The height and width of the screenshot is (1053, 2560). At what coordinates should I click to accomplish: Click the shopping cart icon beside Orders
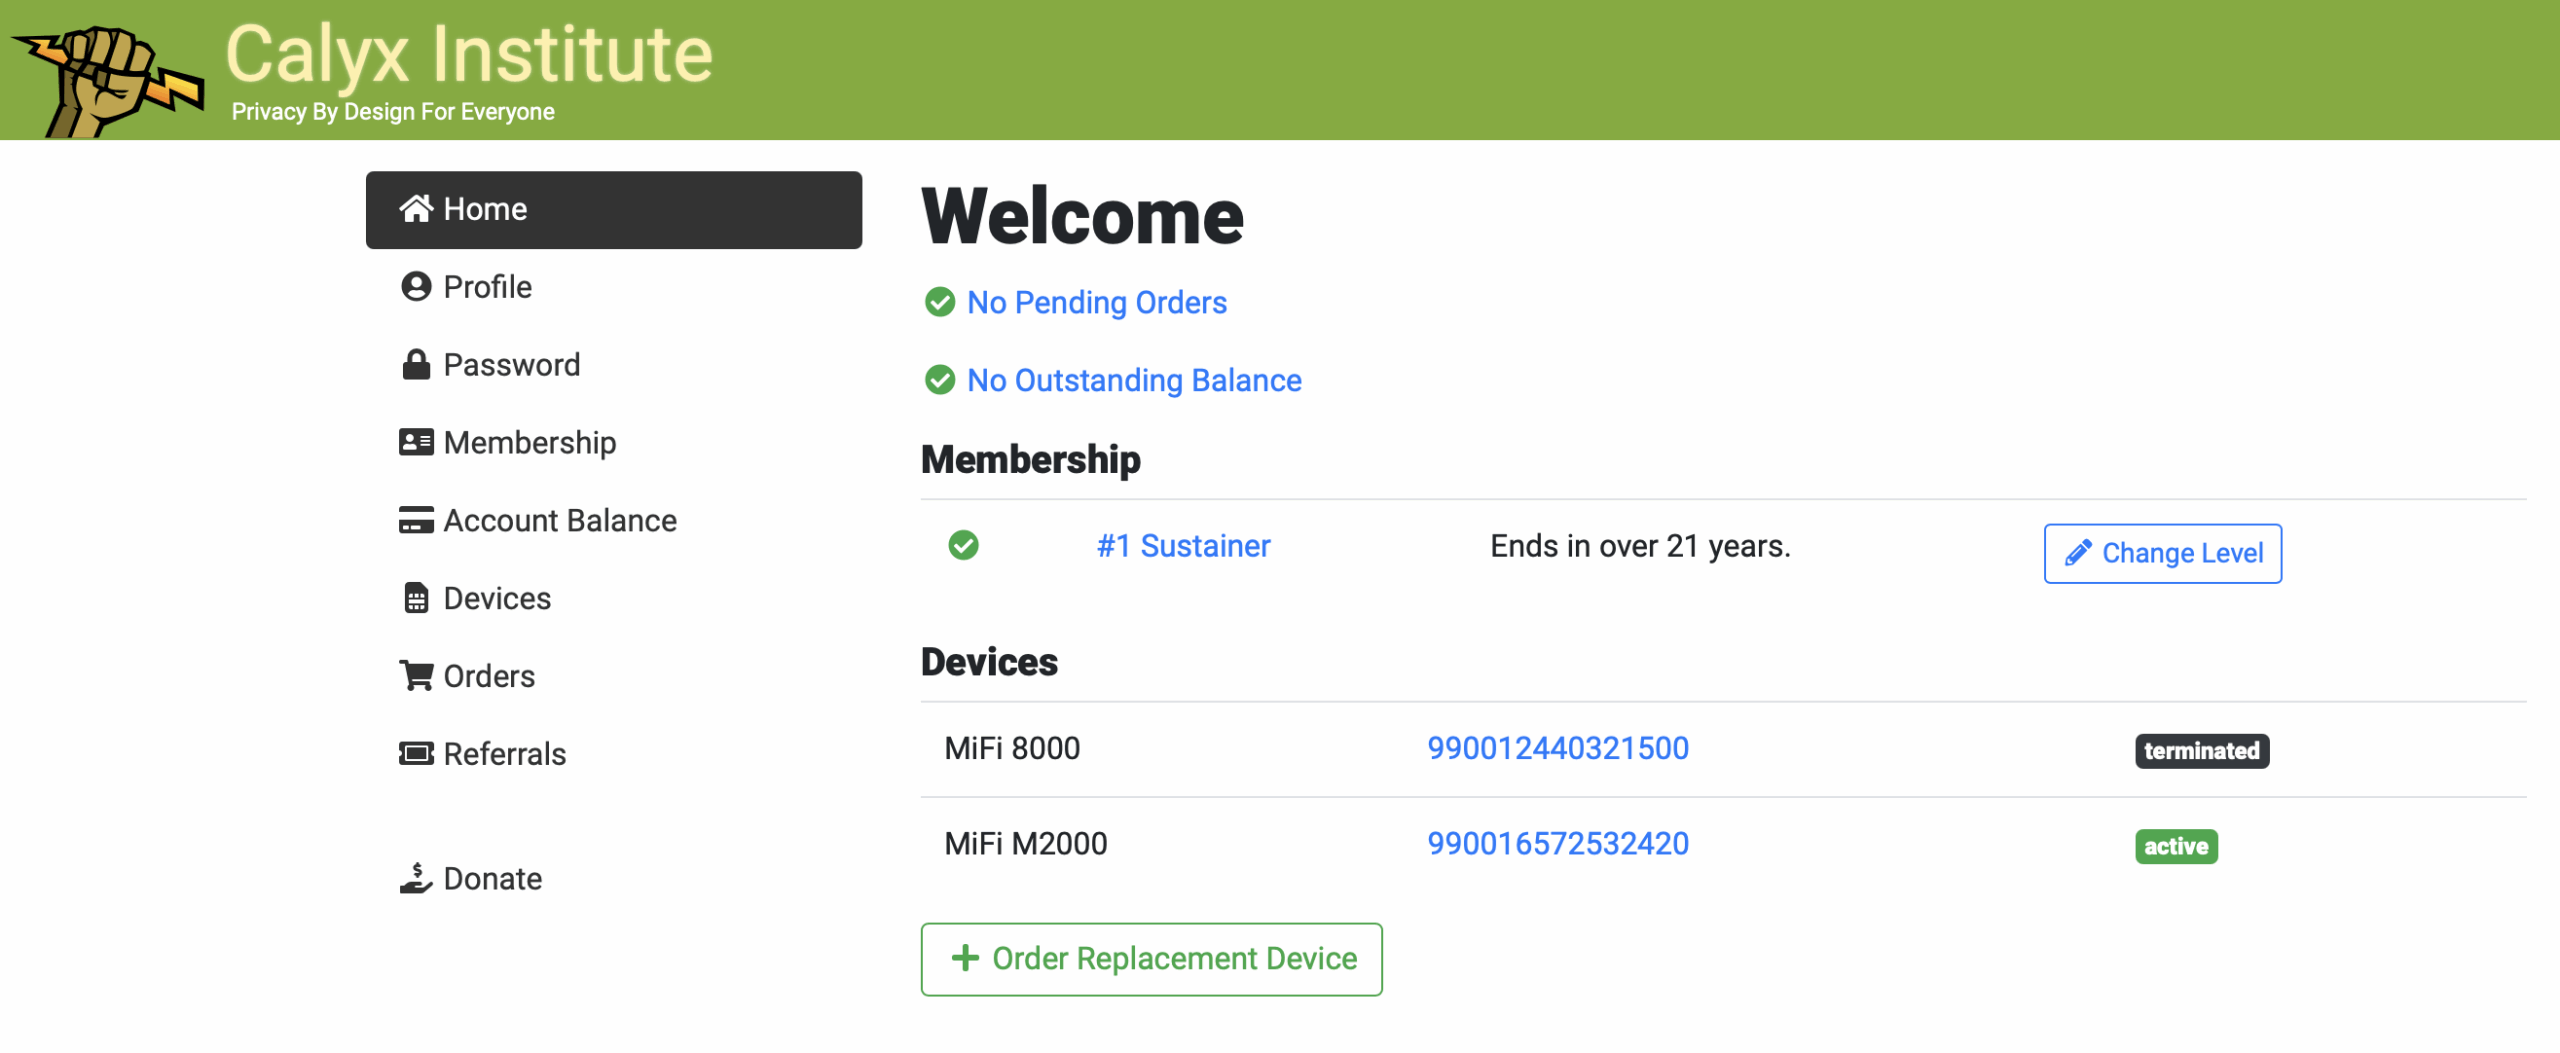(416, 675)
